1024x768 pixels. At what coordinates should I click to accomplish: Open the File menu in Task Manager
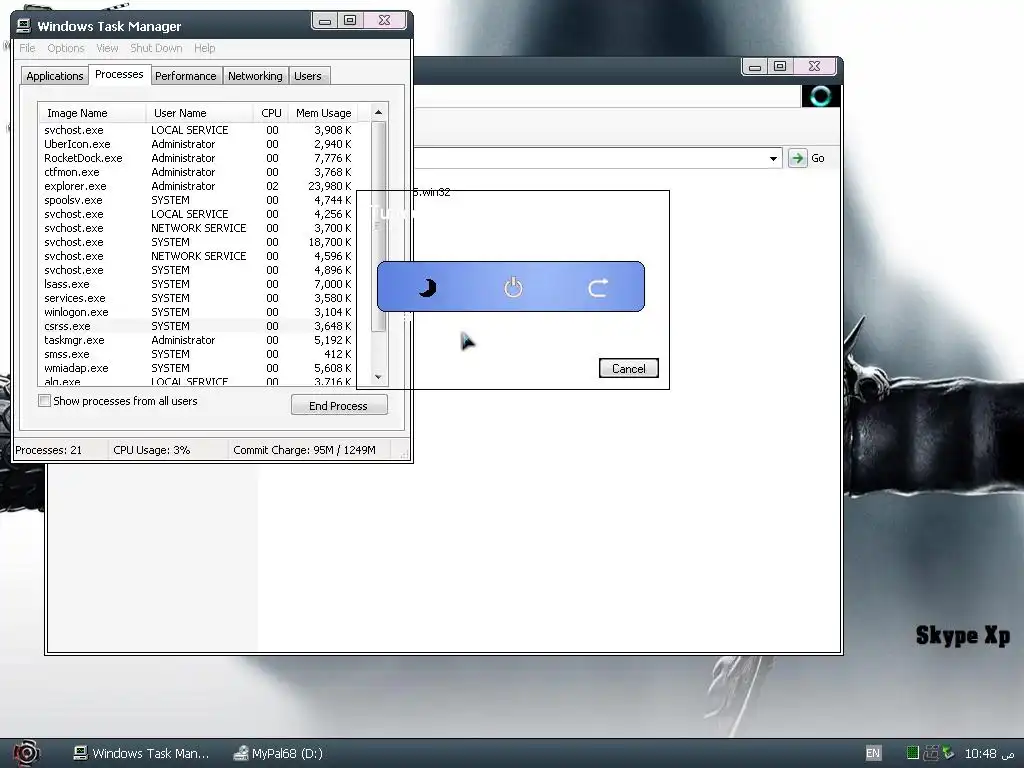27,48
